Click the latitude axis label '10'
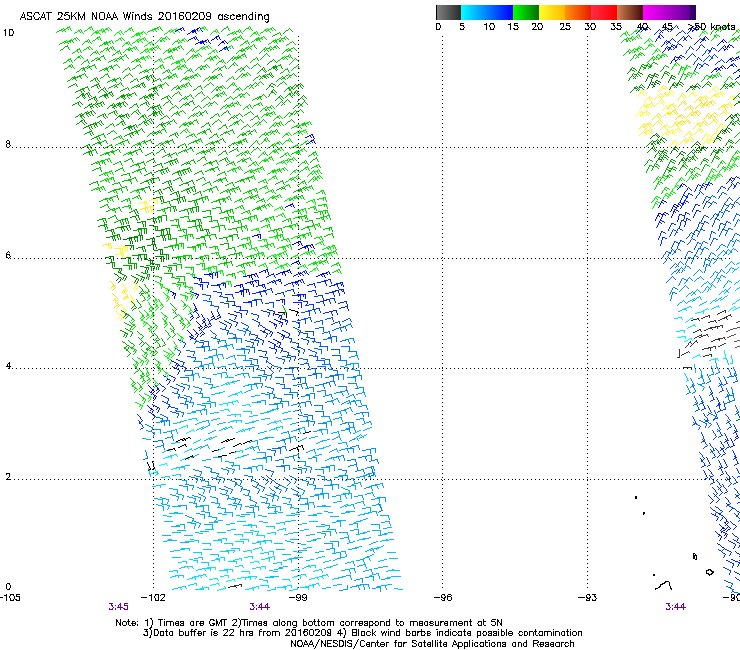Viewport: 740px width, 650px height. pos(8,33)
